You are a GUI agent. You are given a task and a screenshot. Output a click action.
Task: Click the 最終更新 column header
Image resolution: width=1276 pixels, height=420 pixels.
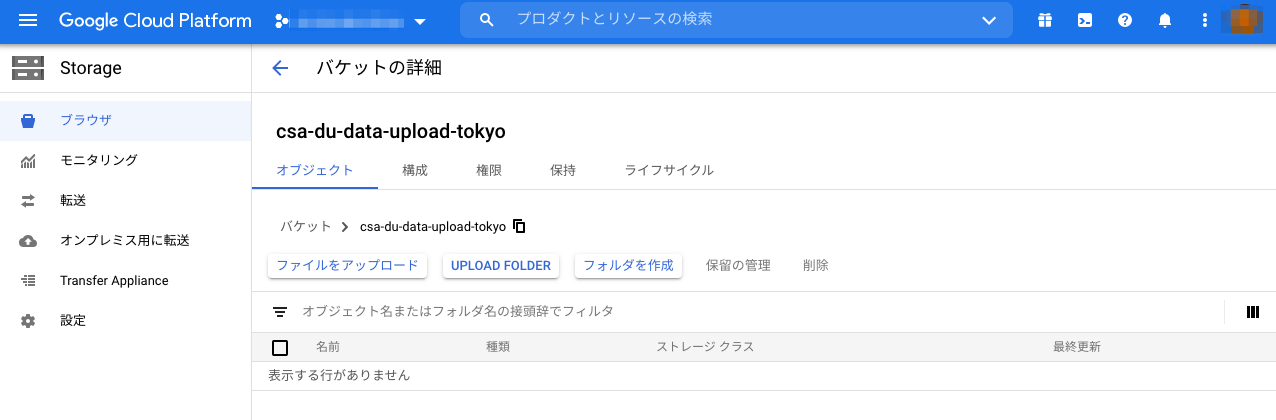(x=1077, y=347)
